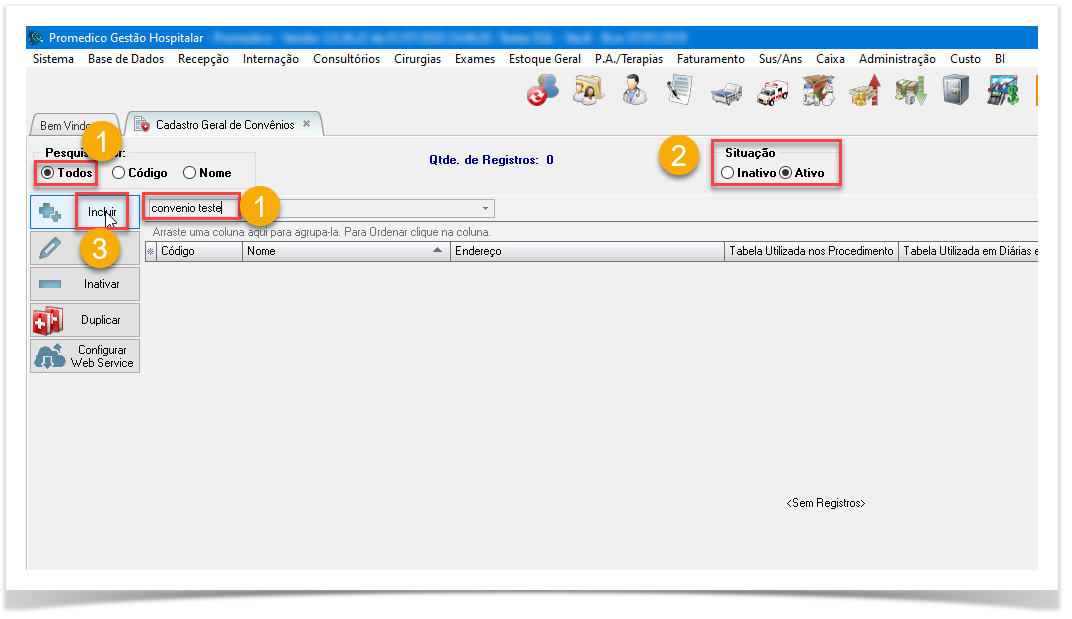The width and height of the screenshot is (1072, 619).
Task: Click the document with pen icon
Action: click(x=680, y=91)
